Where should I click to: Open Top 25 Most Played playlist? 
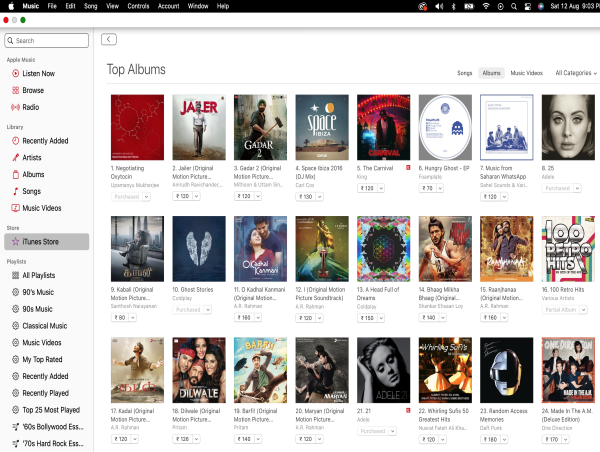[x=47, y=410]
